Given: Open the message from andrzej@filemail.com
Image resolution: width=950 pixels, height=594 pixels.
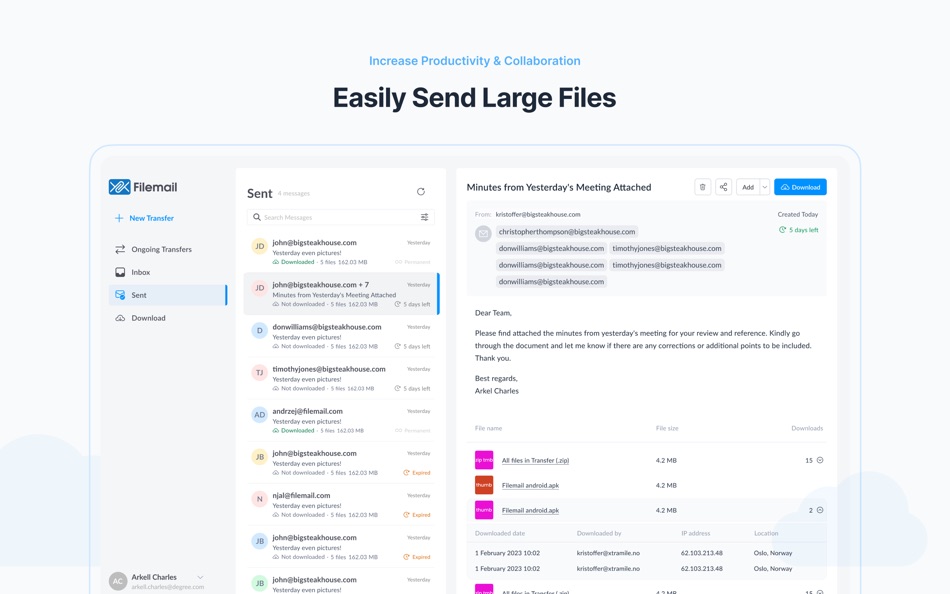Looking at the screenshot, I should click(x=341, y=421).
